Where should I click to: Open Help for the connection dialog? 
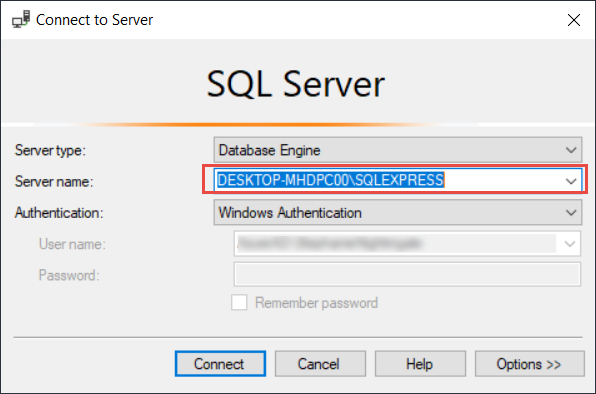pos(420,364)
